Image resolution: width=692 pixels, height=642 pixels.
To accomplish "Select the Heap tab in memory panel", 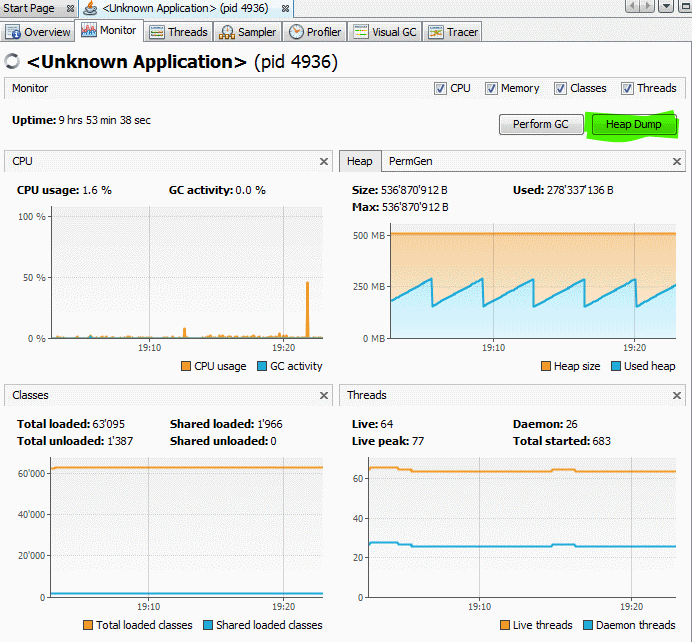I will click(360, 161).
